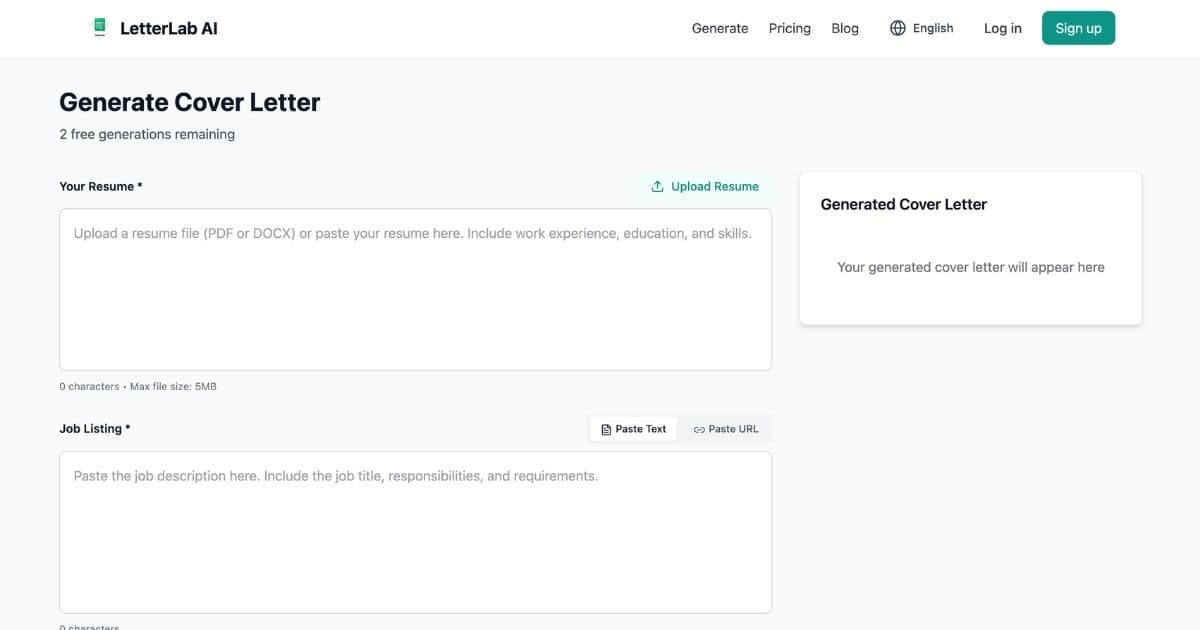Open the Generate page from navigation
The image size is (1200, 630).
click(719, 28)
